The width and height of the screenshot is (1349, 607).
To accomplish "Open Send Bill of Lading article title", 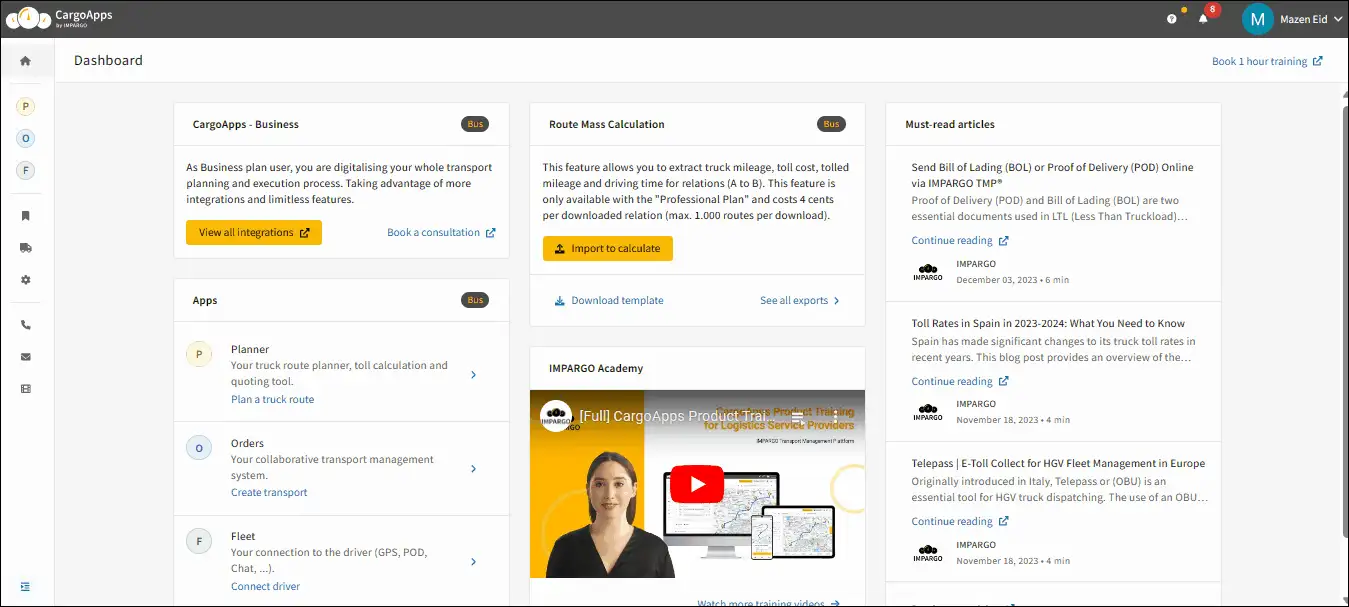I will 1052,175.
